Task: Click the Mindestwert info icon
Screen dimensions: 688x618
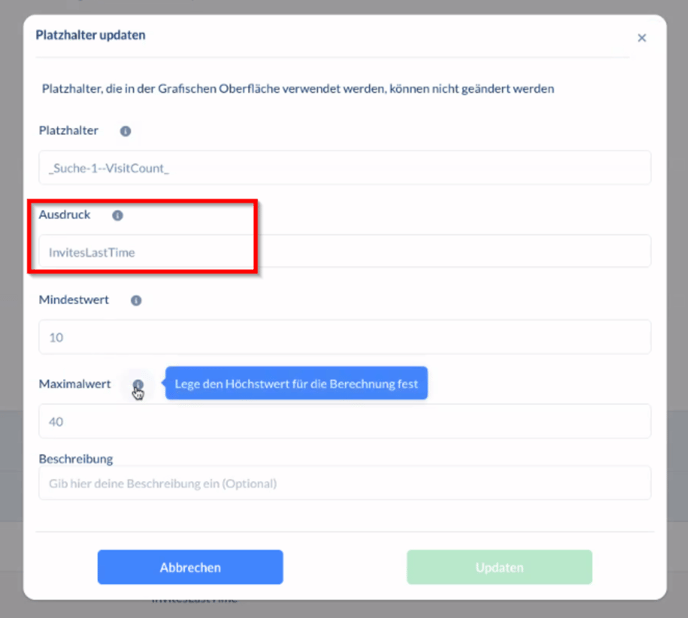Action: [x=136, y=300]
